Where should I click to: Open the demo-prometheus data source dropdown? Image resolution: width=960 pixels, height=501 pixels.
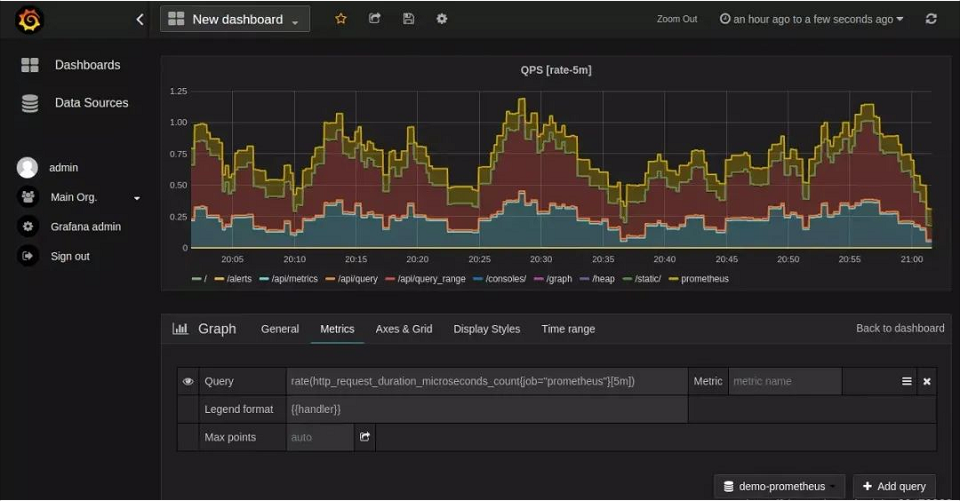[x=780, y=486]
